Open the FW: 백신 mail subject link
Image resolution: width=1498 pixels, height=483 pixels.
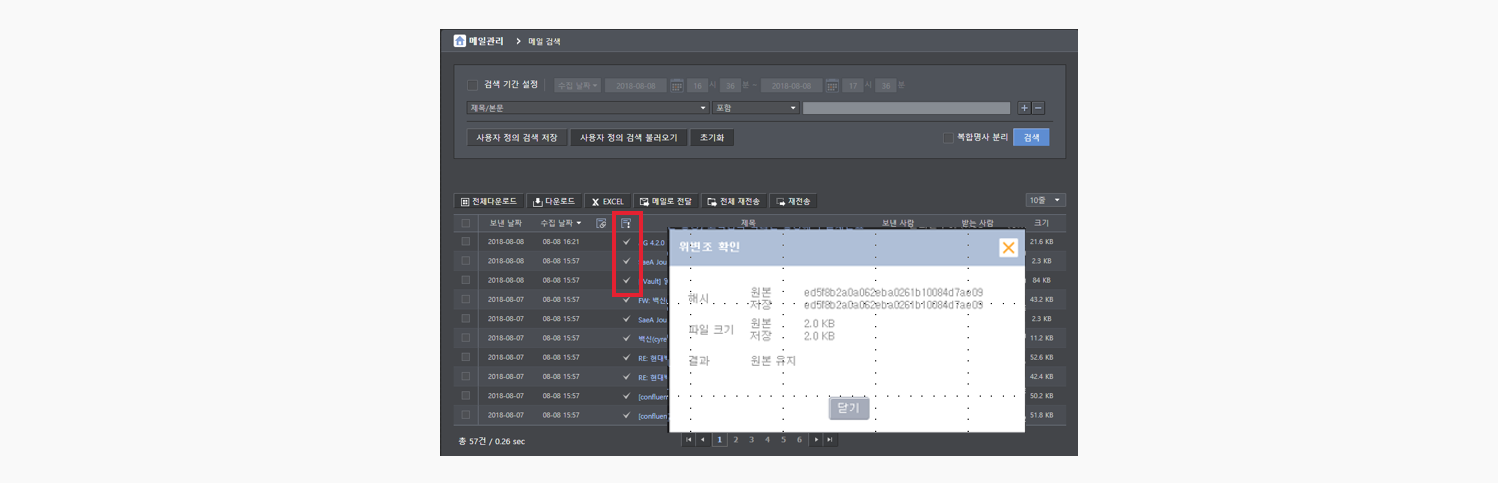652,299
